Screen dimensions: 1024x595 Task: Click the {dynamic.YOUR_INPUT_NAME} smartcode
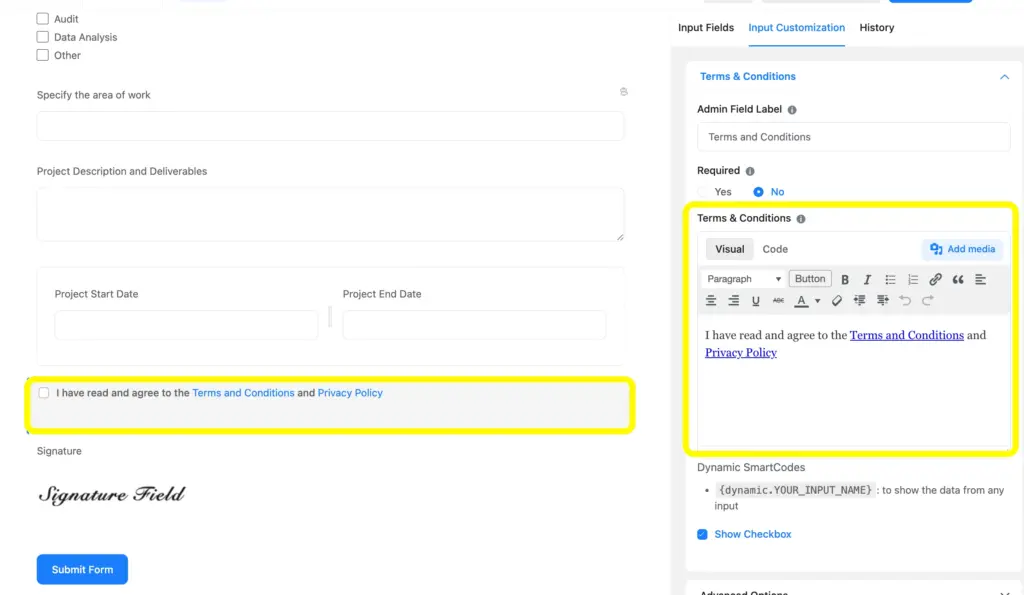click(x=795, y=490)
